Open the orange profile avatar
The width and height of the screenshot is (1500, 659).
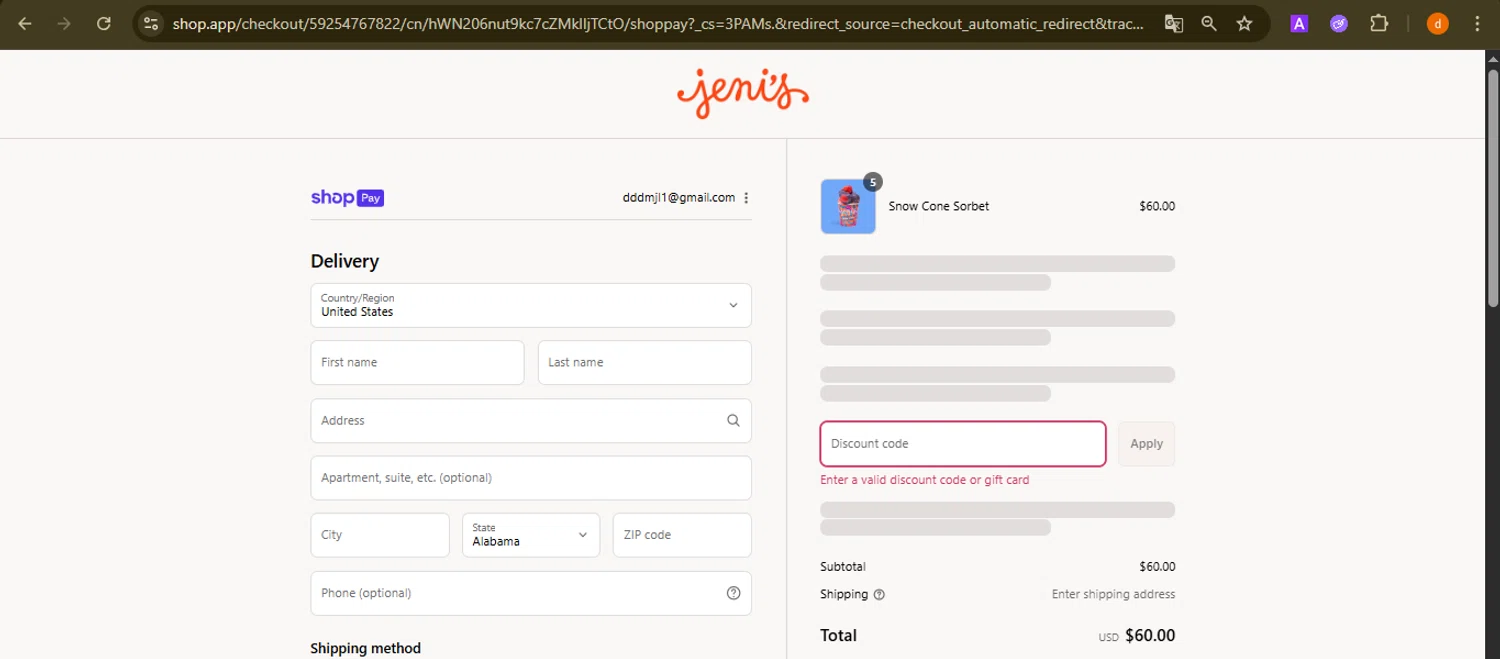(x=1438, y=24)
